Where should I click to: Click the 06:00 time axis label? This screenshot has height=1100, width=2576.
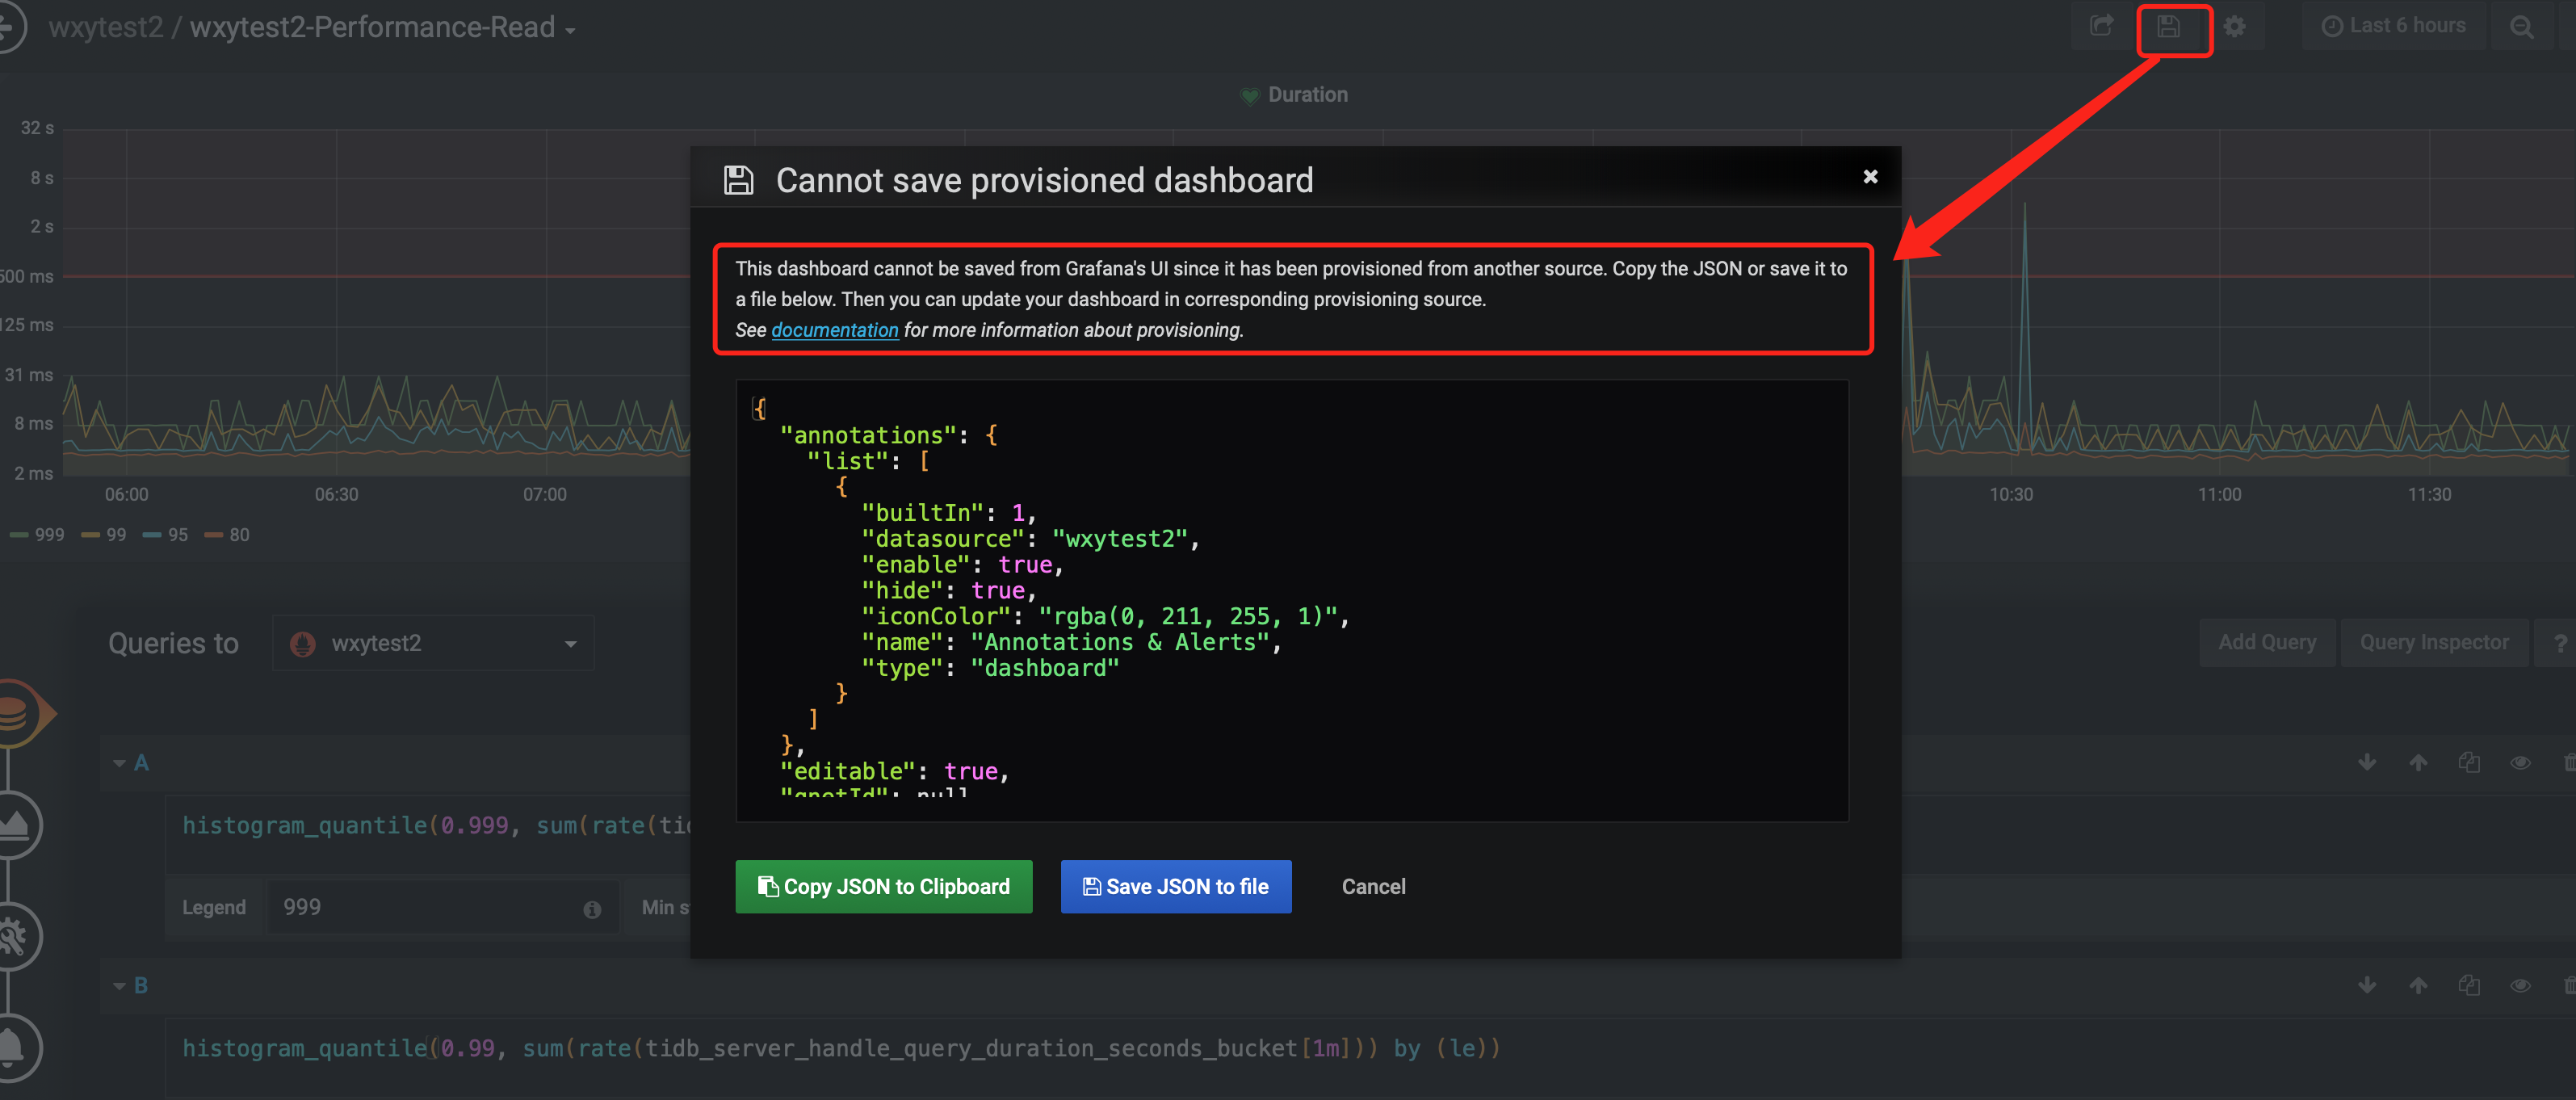pos(126,495)
